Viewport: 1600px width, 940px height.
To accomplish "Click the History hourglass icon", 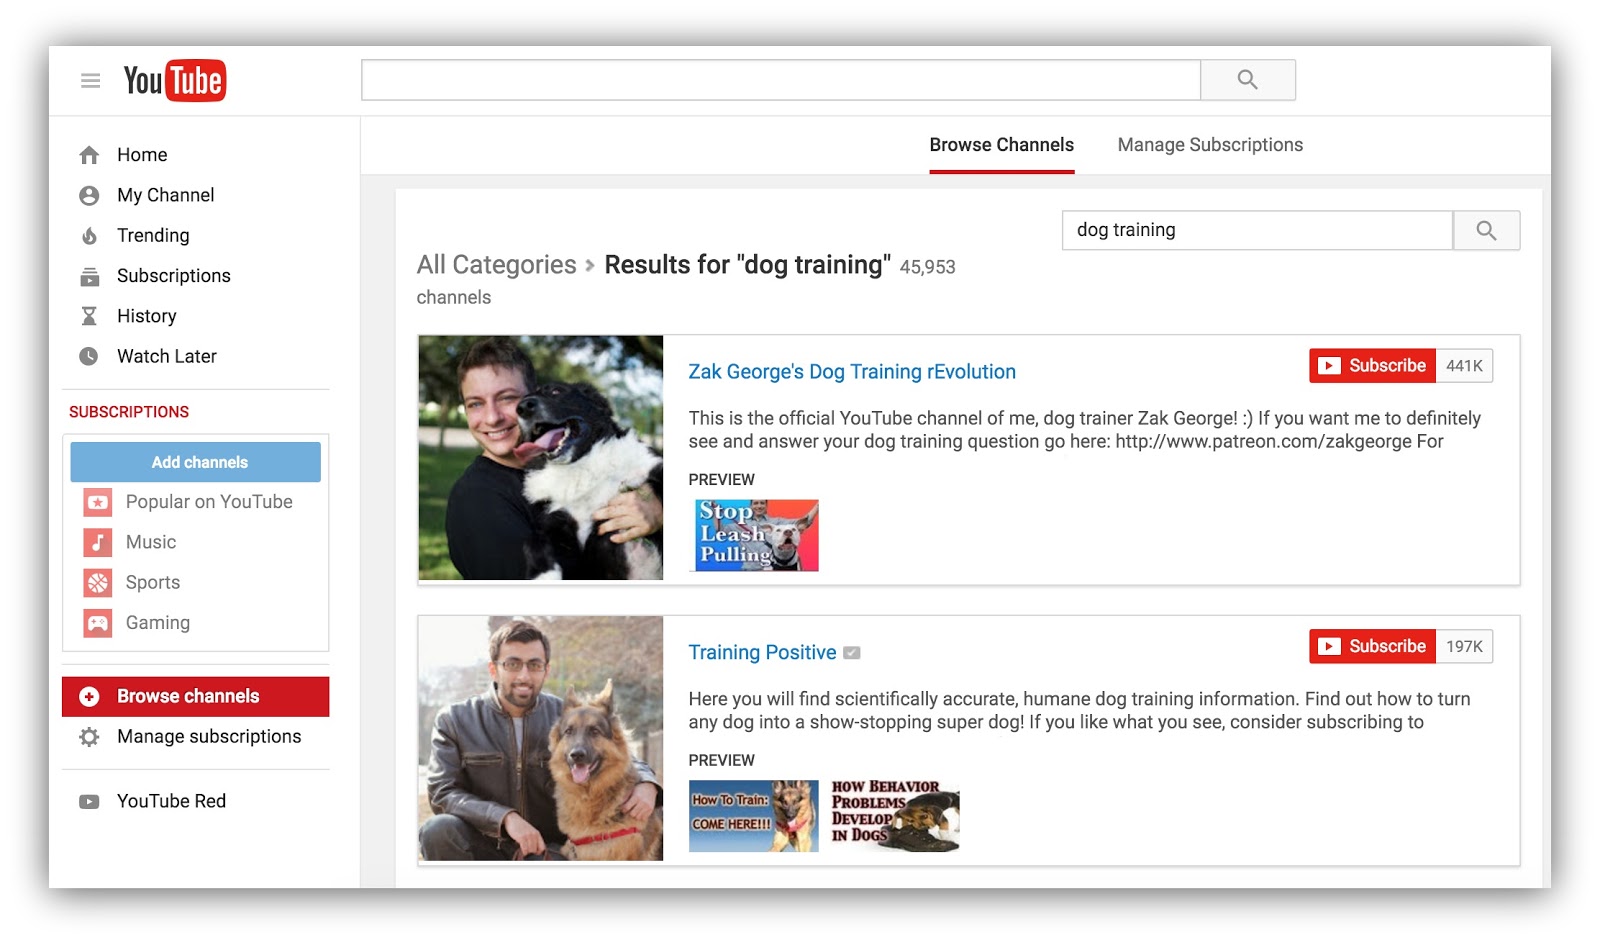I will tap(89, 316).
